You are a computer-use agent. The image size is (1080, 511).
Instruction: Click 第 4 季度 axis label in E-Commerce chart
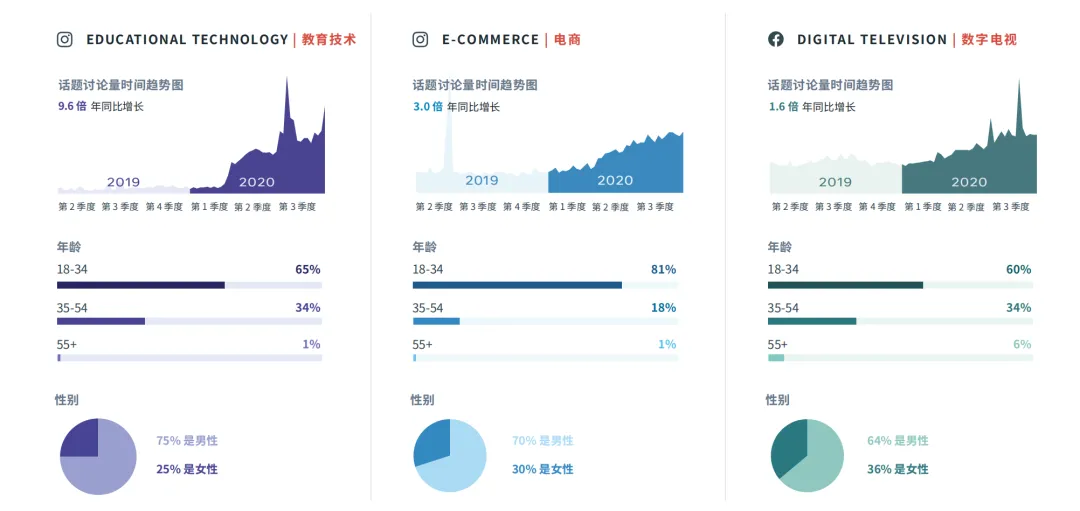[521, 207]
